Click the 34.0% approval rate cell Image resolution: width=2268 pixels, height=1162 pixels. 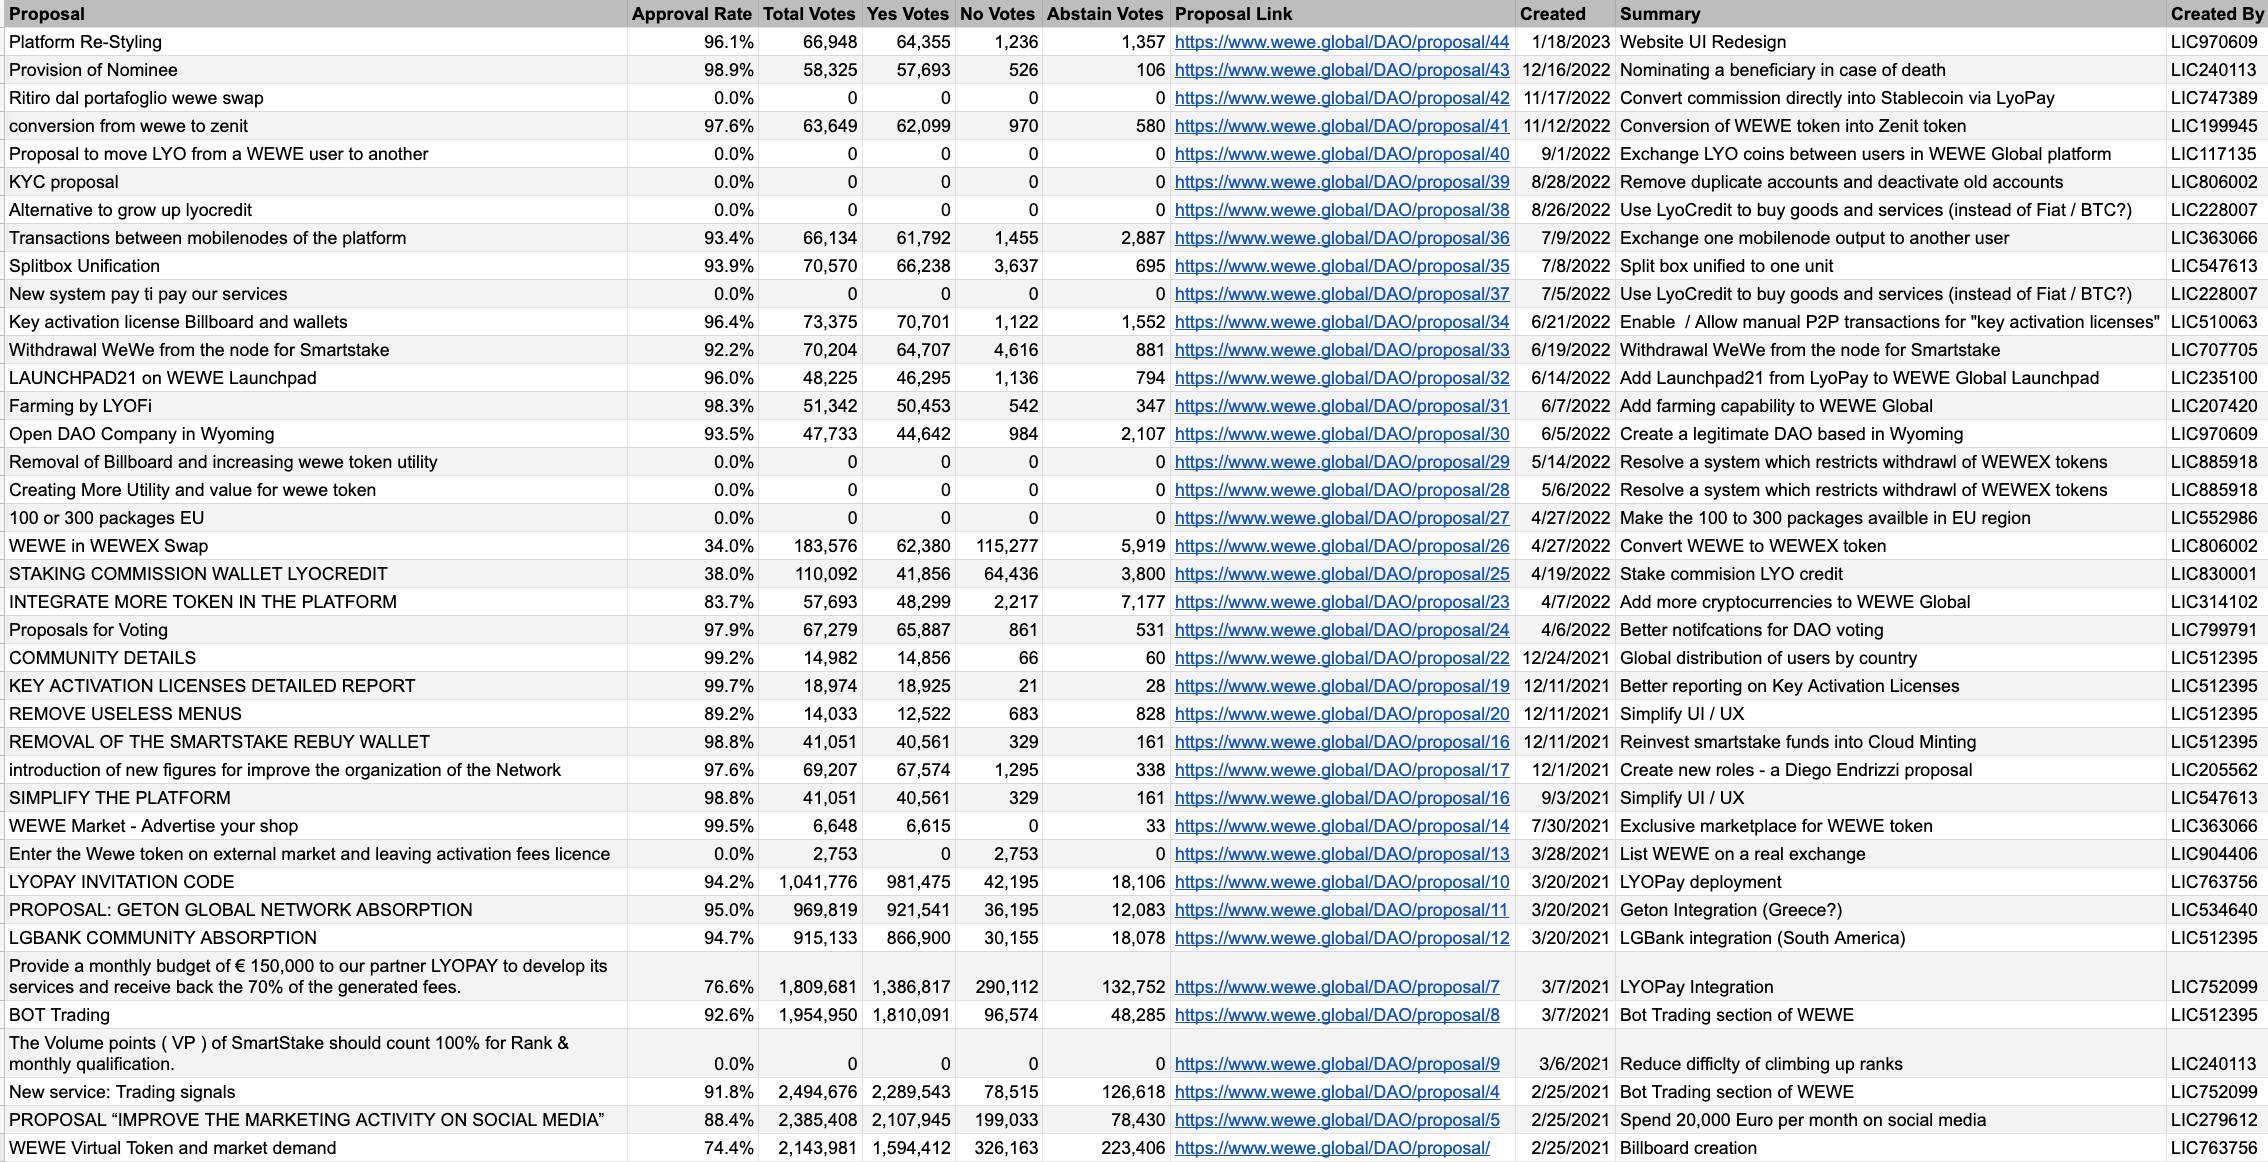pyautogui.click(x=728, y=546)
